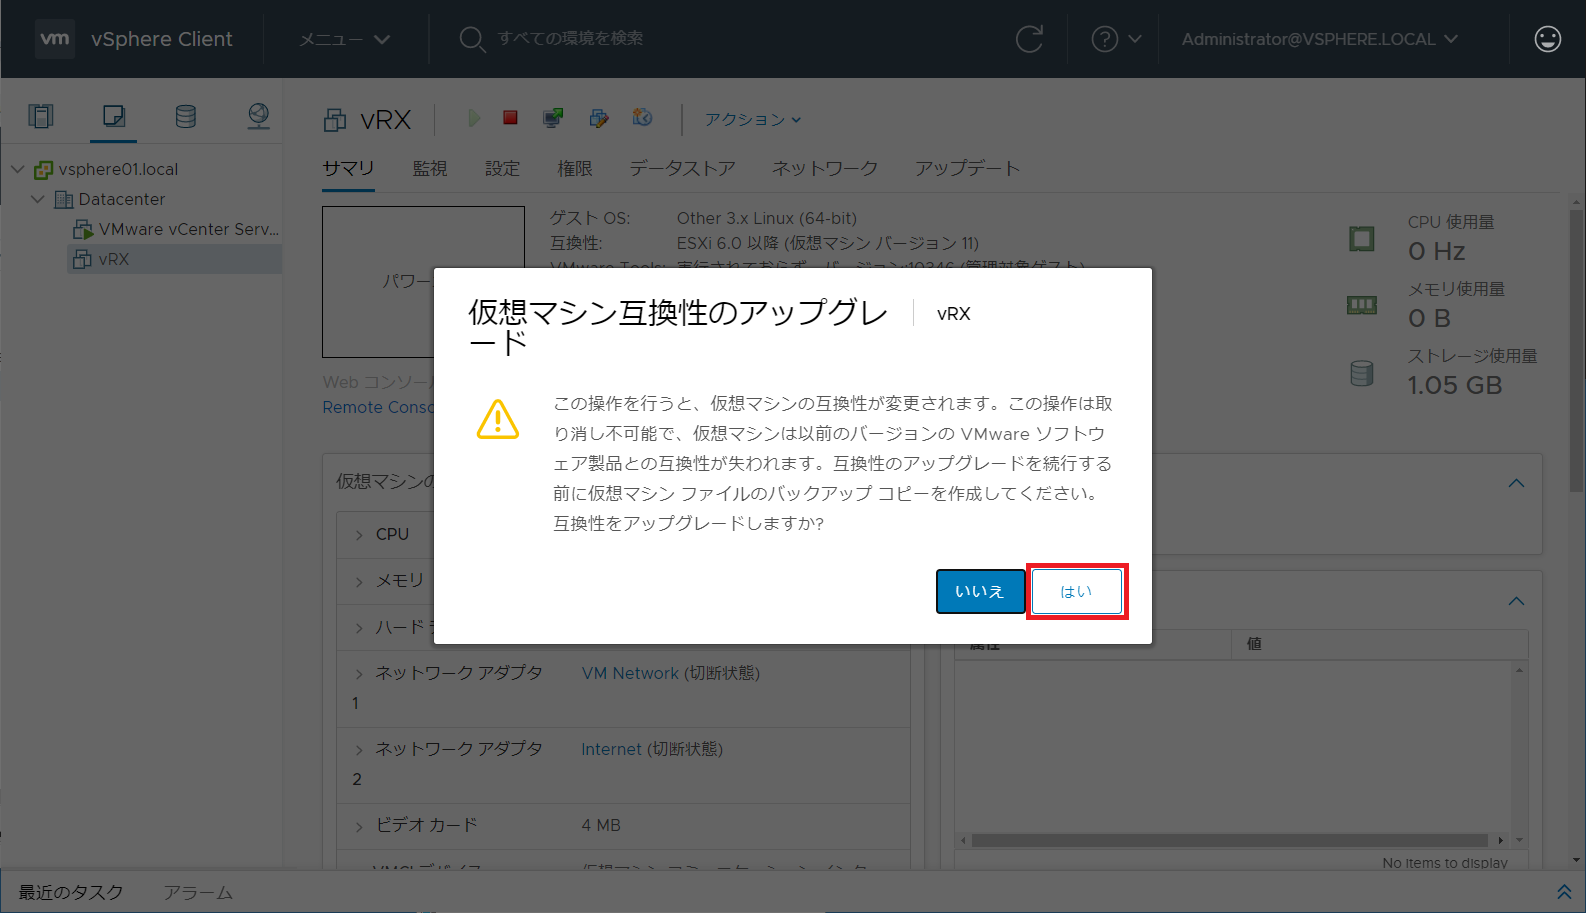Click the memory usage icon
The height and width of the screenshot is (913, 1586).
click(1361, 305)
